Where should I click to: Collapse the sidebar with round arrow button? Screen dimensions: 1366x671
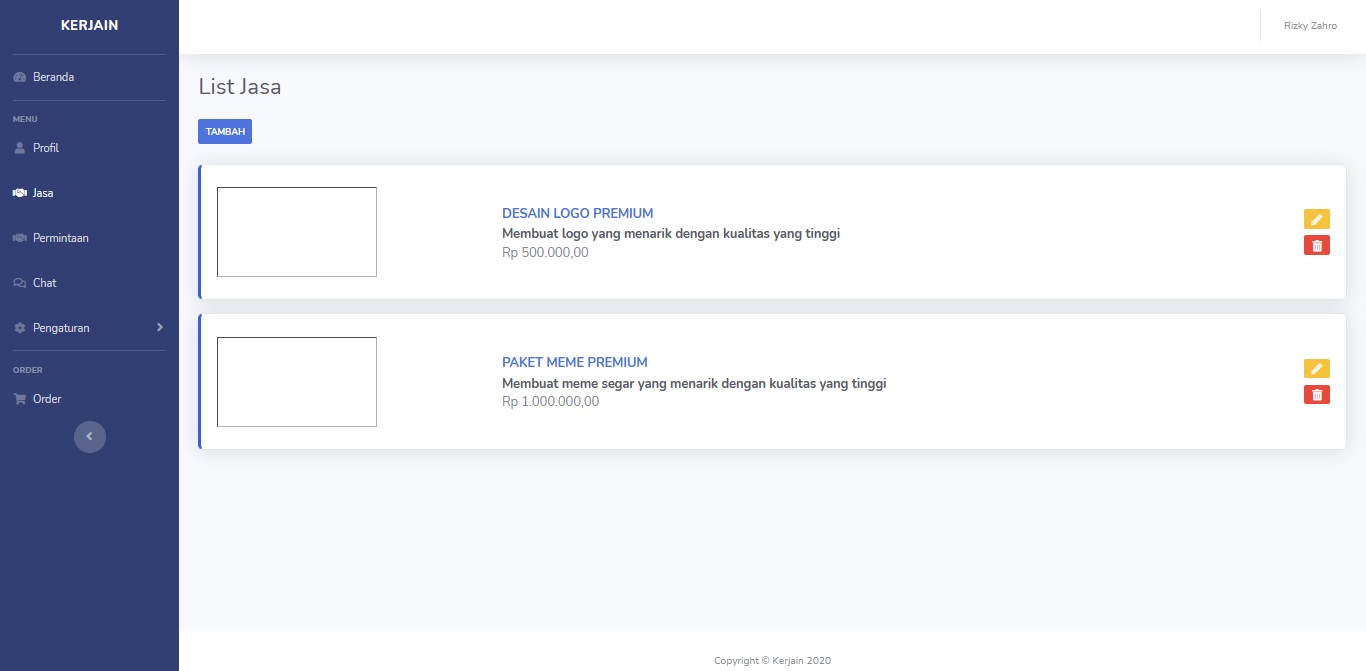click(x=89, y=437)
